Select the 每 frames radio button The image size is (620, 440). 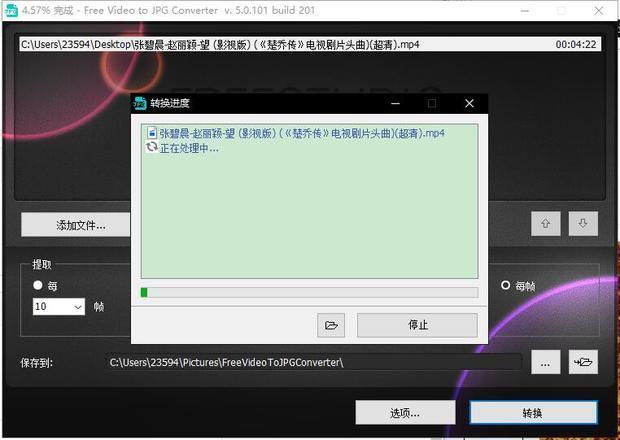[38, 285]
